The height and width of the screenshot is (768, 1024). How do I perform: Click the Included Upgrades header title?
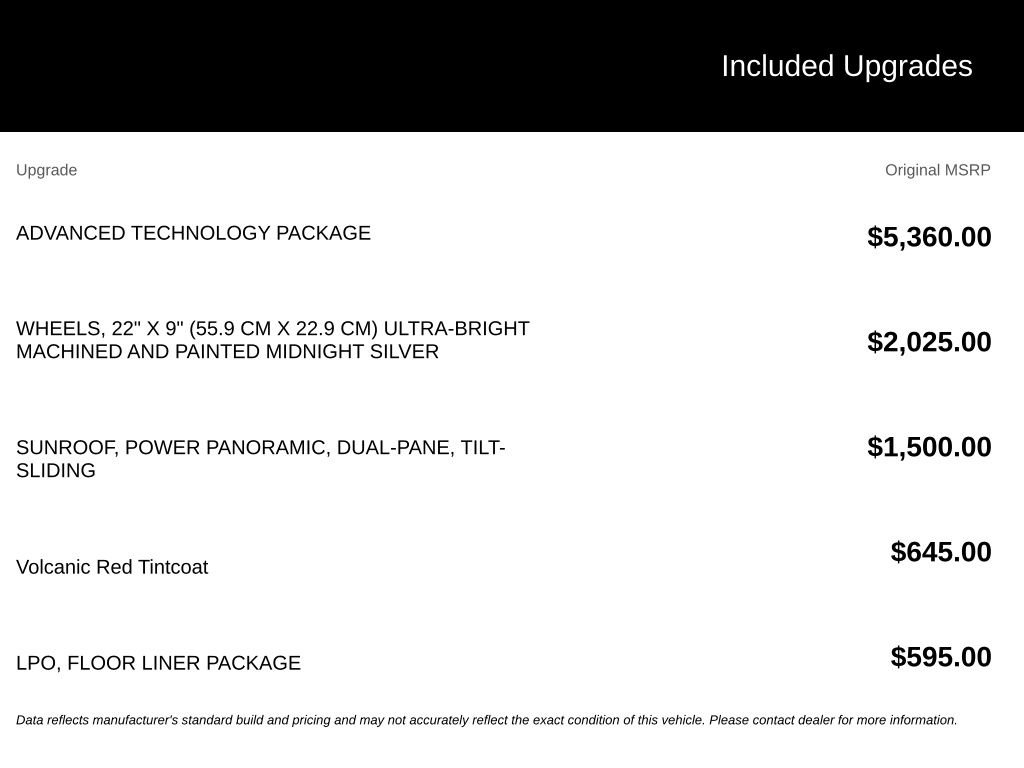click(x=846, y=66)
